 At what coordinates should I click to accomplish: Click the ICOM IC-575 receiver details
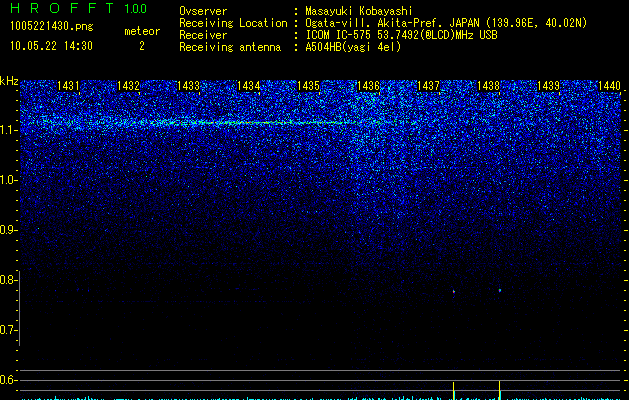[402, 35]
